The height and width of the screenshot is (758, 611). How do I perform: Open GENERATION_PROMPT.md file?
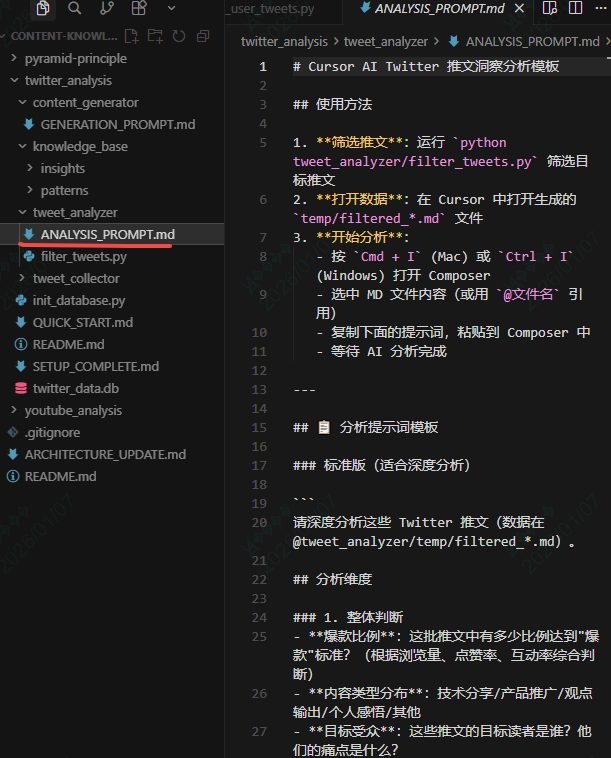(x=117, y=125)
